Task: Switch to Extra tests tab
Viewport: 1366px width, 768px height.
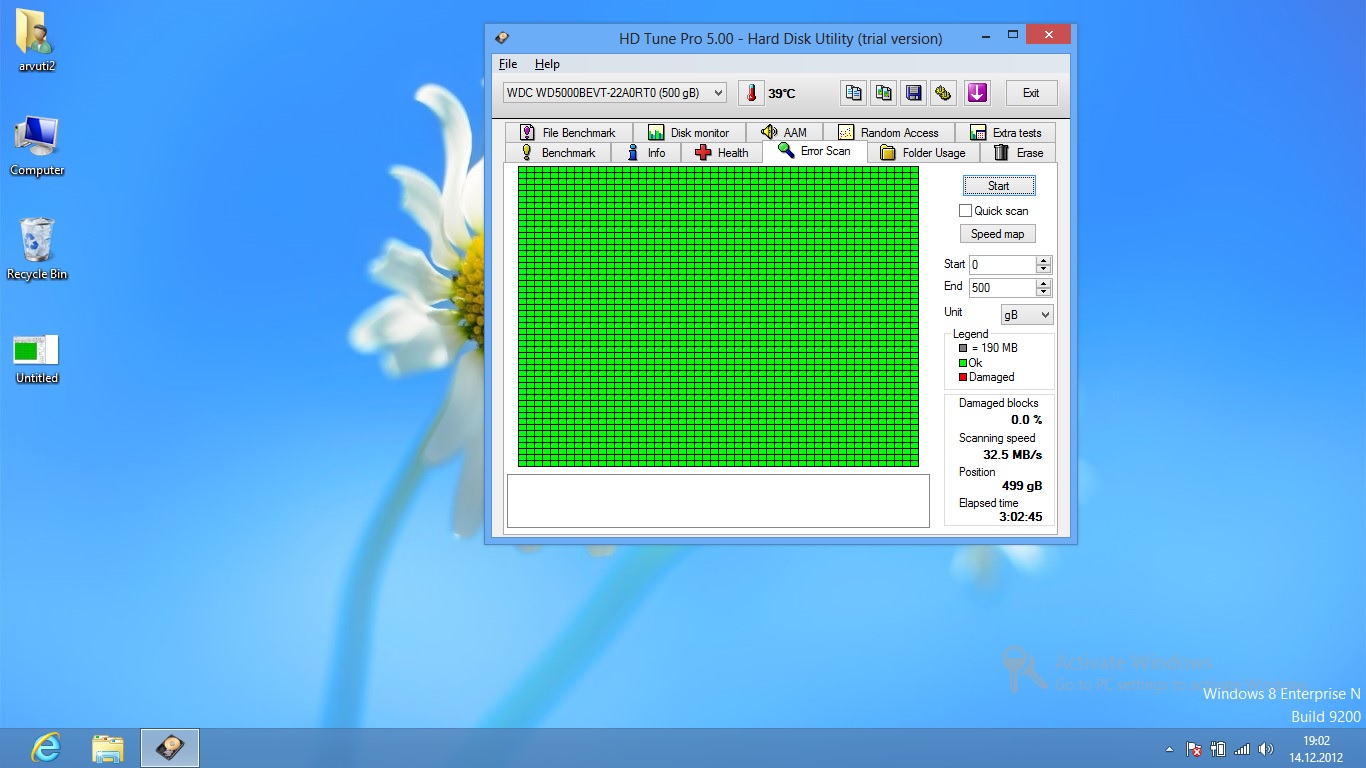Action: coord(1005,132)
